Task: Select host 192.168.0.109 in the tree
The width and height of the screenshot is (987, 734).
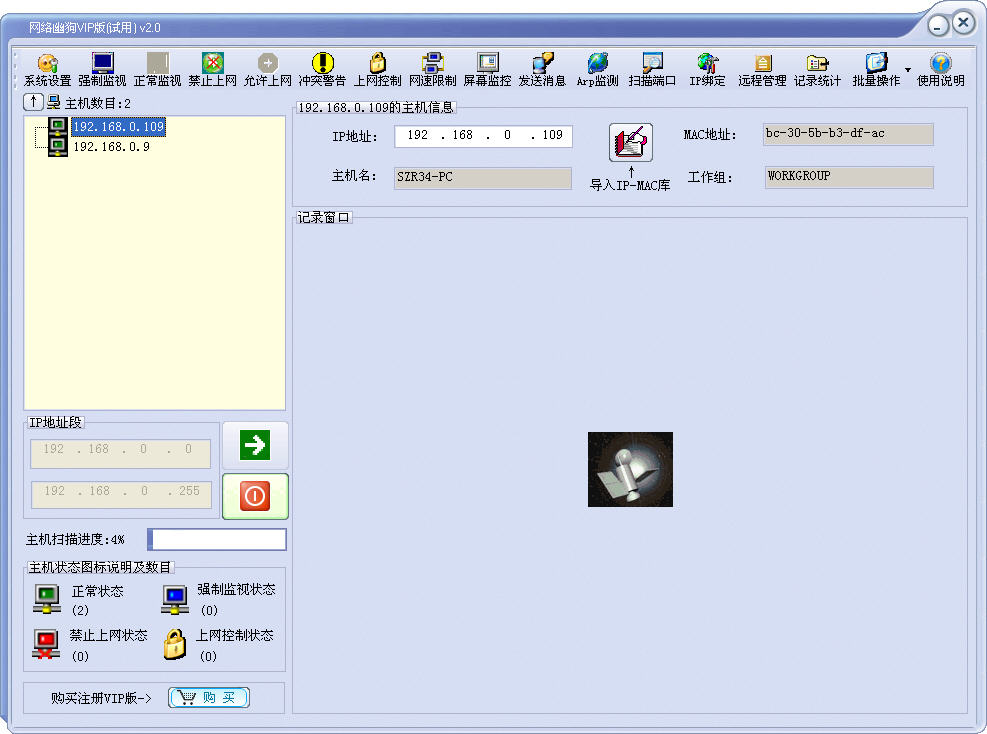Action: click(x=118, y=127)
